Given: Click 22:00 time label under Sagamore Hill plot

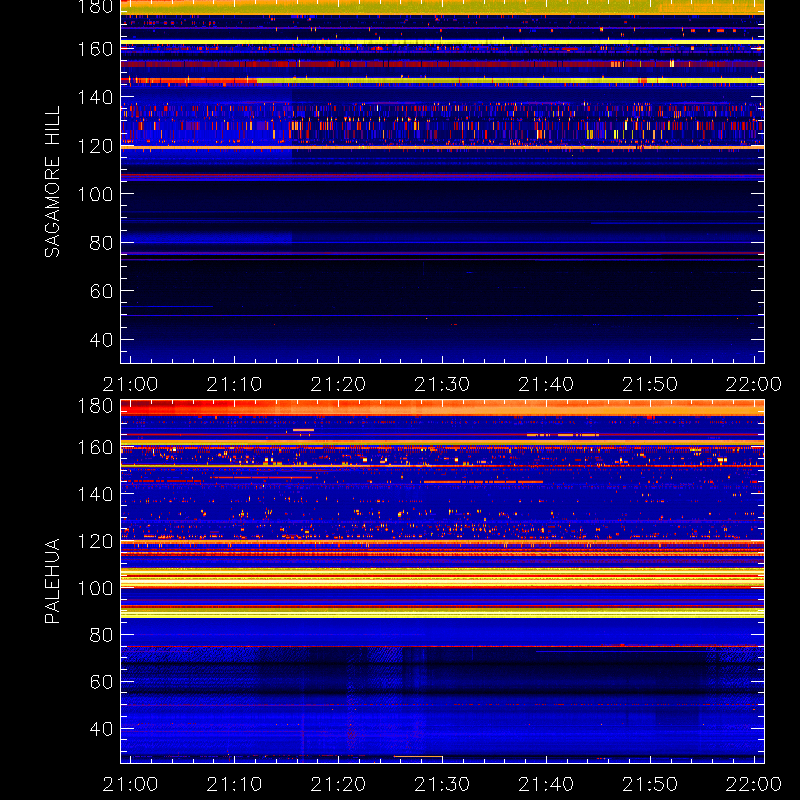Looking at the screenshot, I should (754, 384).
